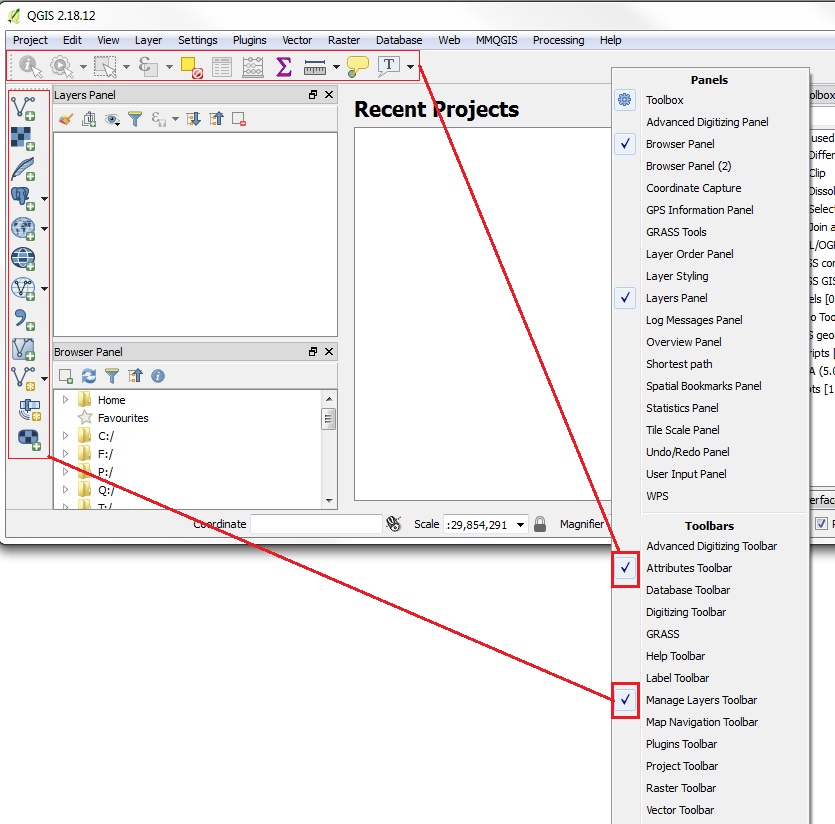Uncheck Attributes Toolbar in the Toolbars list

(625, 568)
